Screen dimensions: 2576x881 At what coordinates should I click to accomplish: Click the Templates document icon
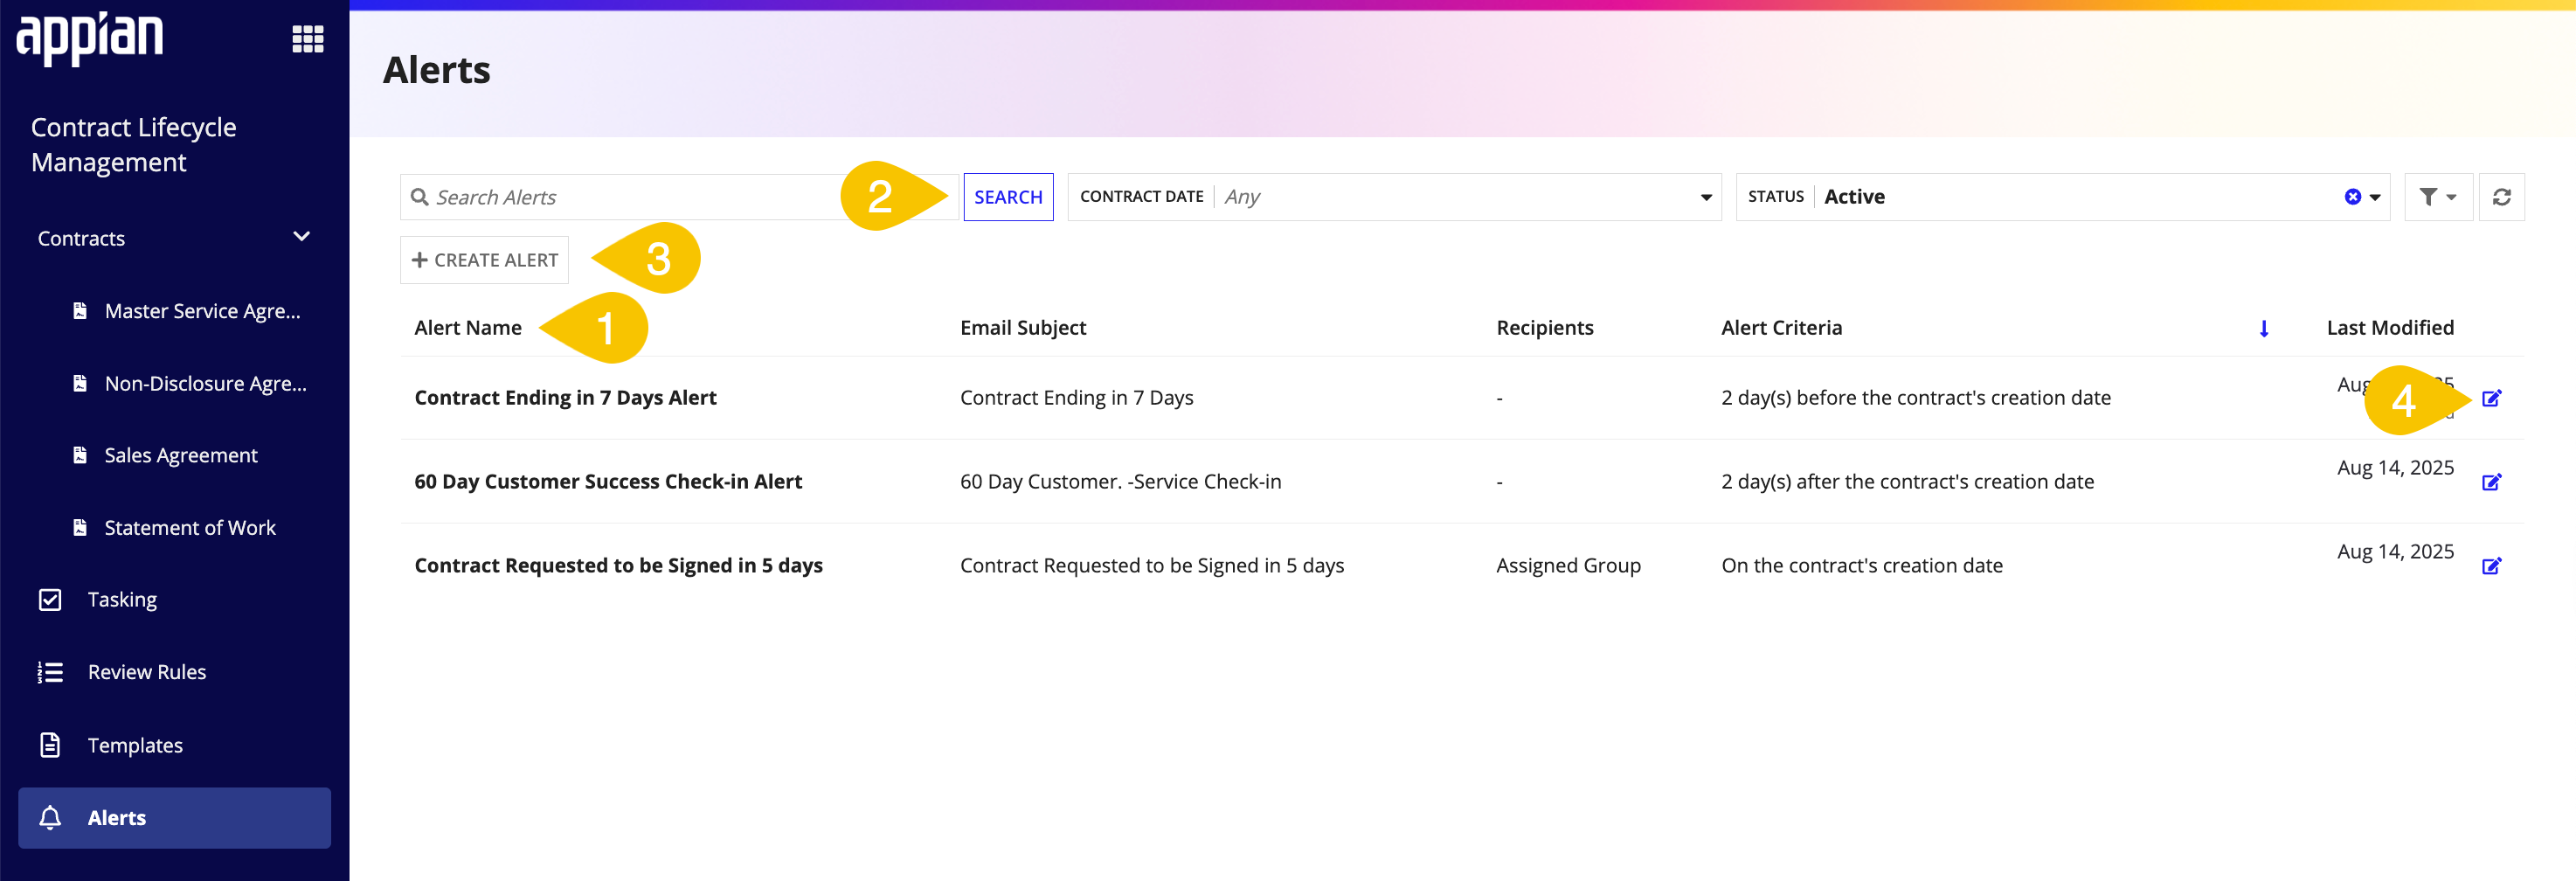50,745
